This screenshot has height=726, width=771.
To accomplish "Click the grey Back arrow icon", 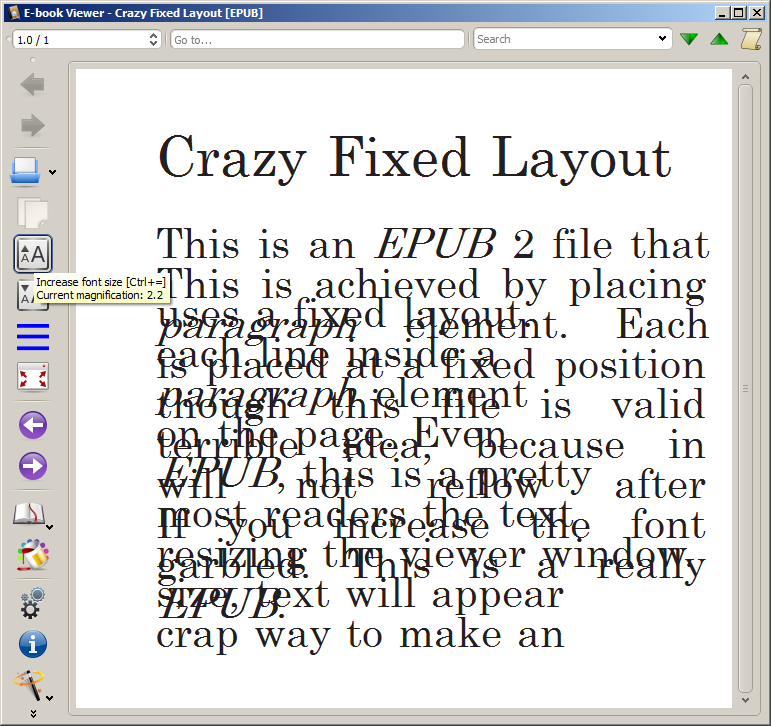I will coord(32,85).
